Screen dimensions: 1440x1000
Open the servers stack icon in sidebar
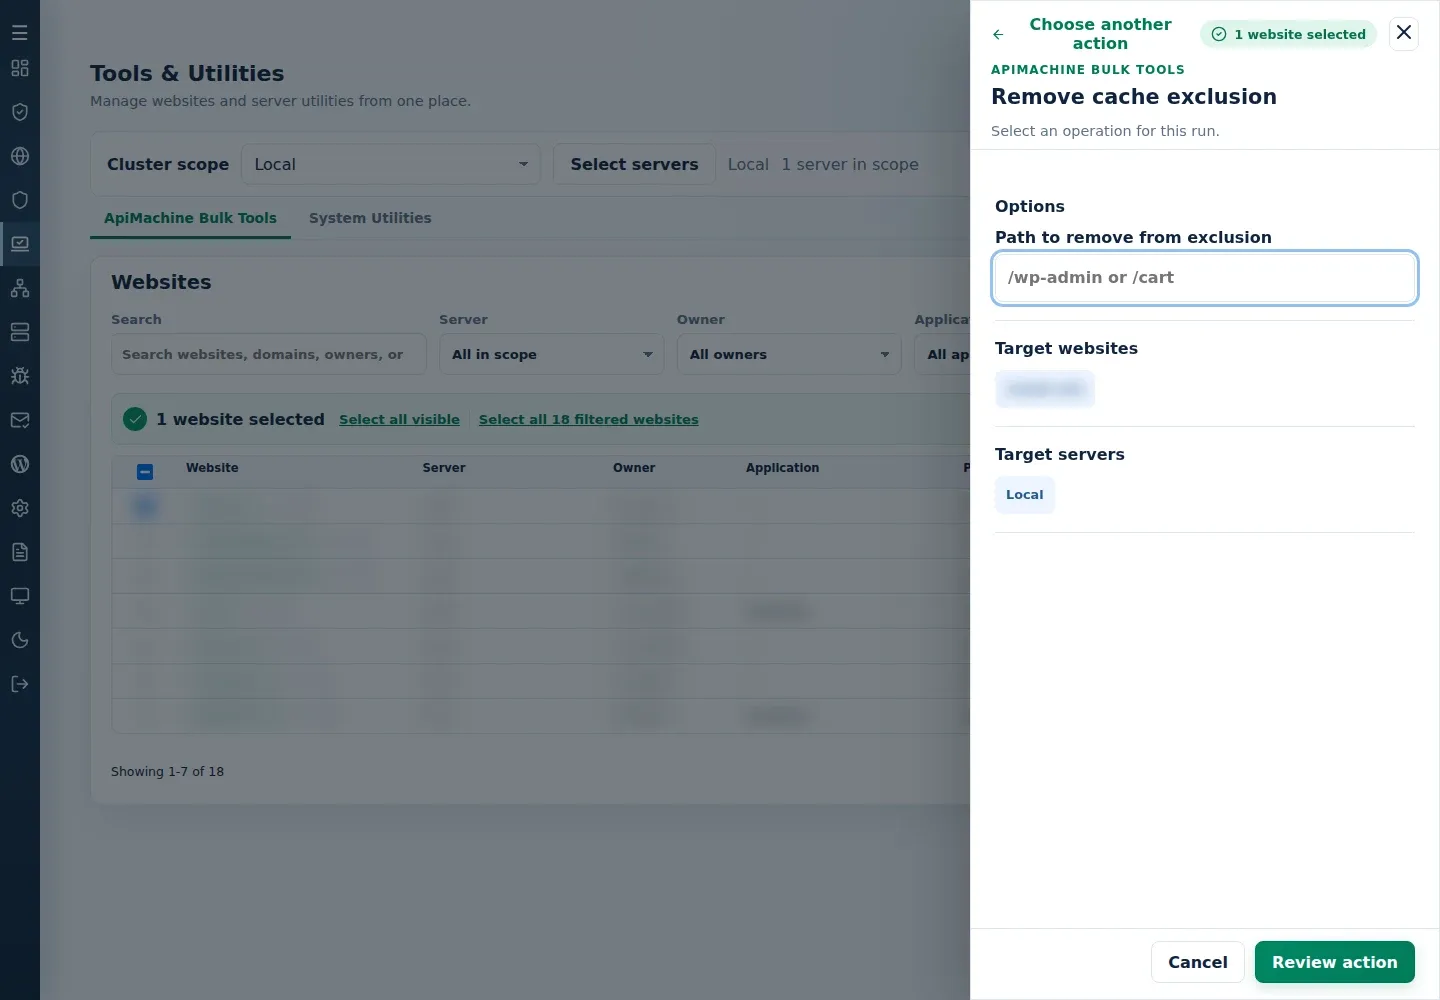(x=20, y=332)
